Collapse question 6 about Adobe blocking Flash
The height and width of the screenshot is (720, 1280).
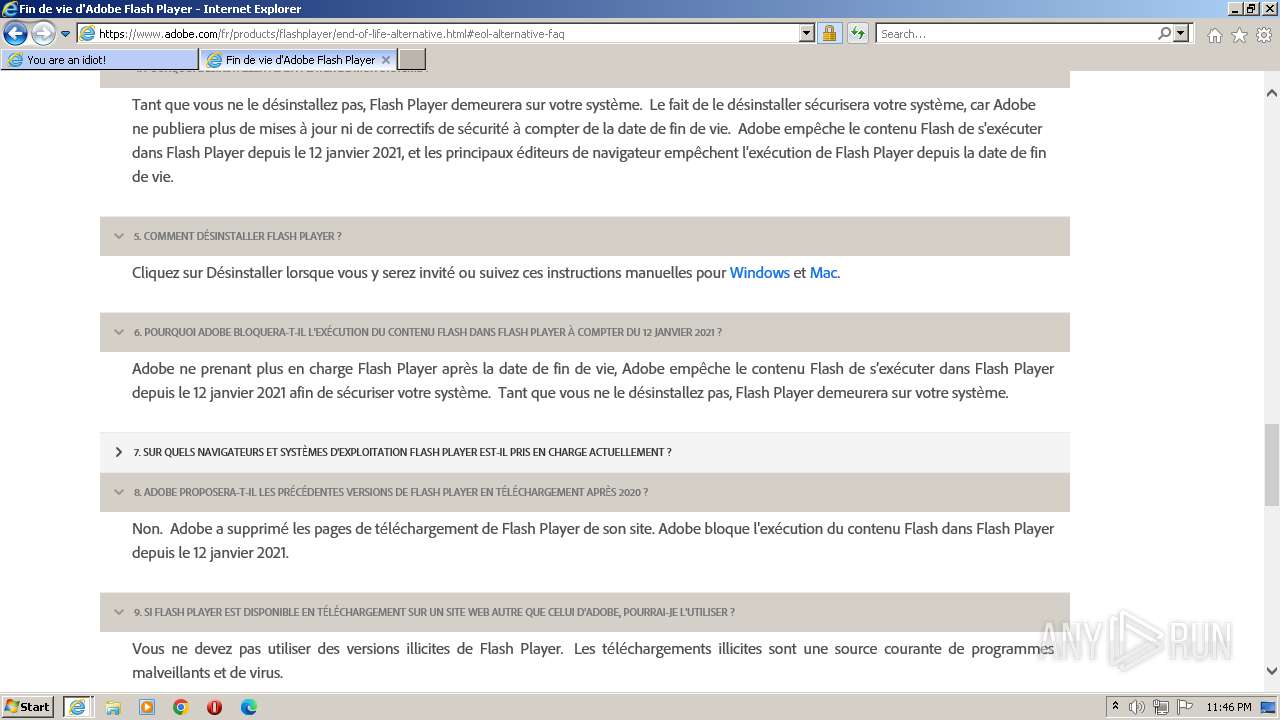119,332
